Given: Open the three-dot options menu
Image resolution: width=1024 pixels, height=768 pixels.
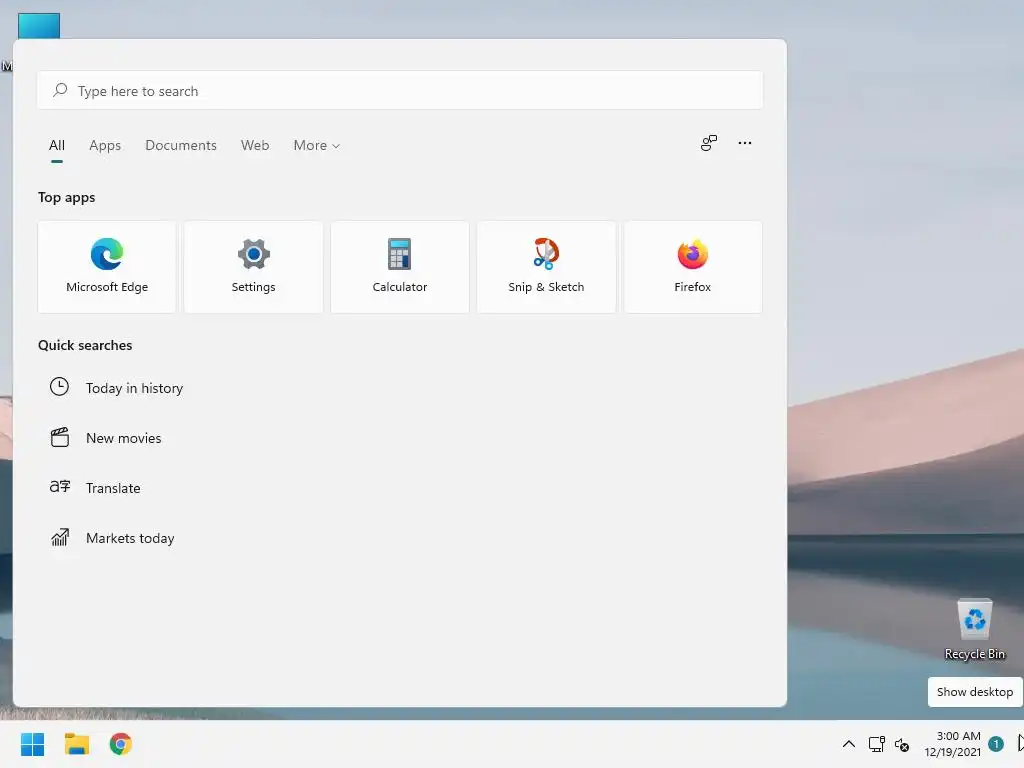Looking at the screenshot, I should (744, 143).
